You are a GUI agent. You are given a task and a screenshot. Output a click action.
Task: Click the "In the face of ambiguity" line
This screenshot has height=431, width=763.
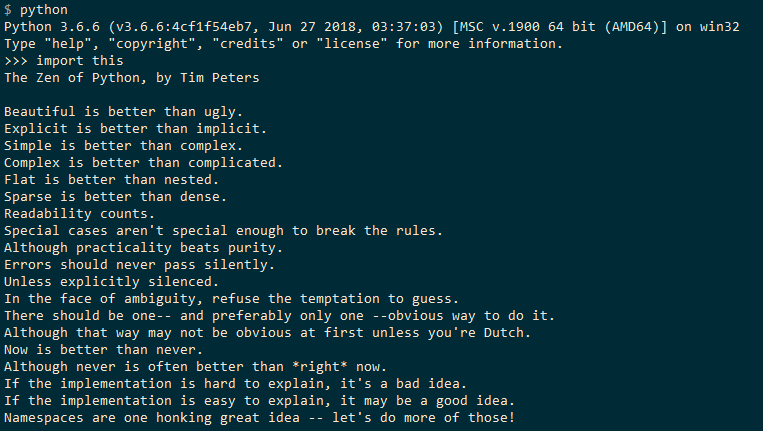(x=232, y=298)
